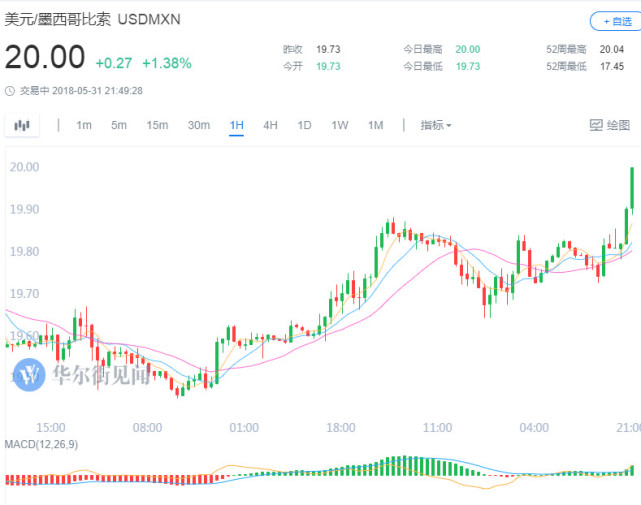Switch to the 5m timeframe
Image resolution: width=641 pixels, height=505 pixels.
click(119, 125)
